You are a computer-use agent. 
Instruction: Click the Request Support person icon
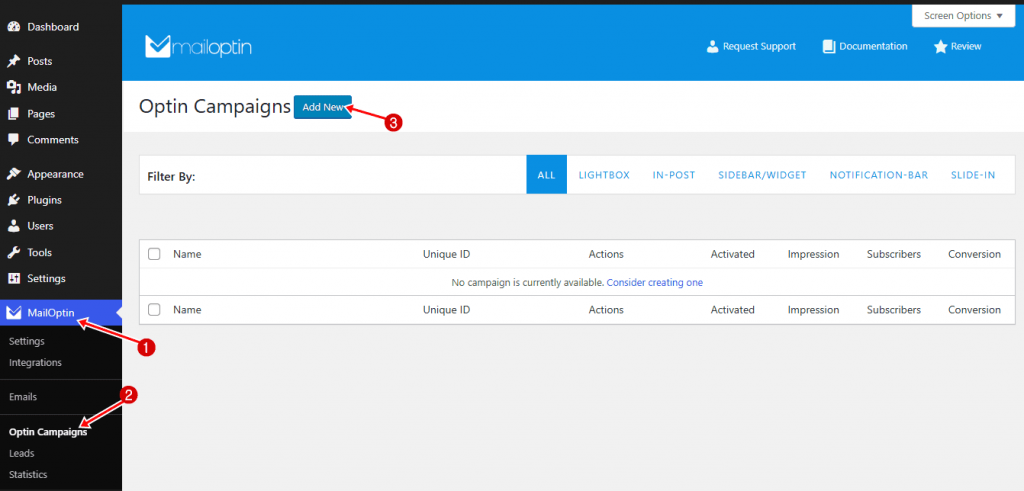712,46
